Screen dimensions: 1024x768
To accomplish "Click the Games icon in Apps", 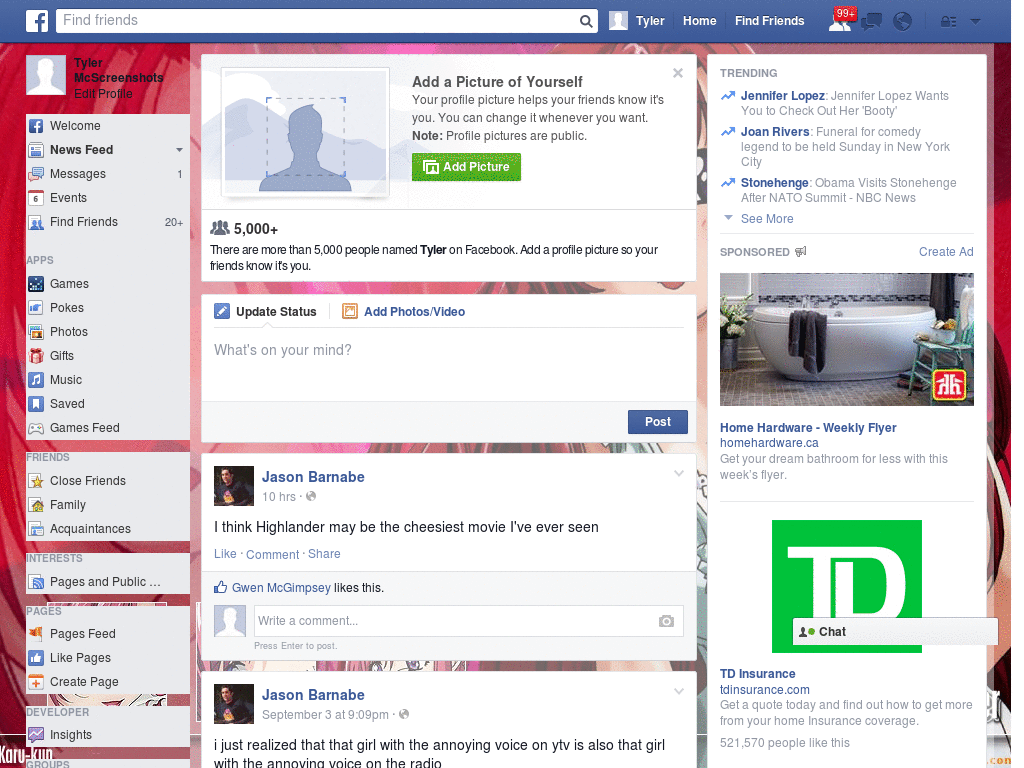I will click(36, 284).
